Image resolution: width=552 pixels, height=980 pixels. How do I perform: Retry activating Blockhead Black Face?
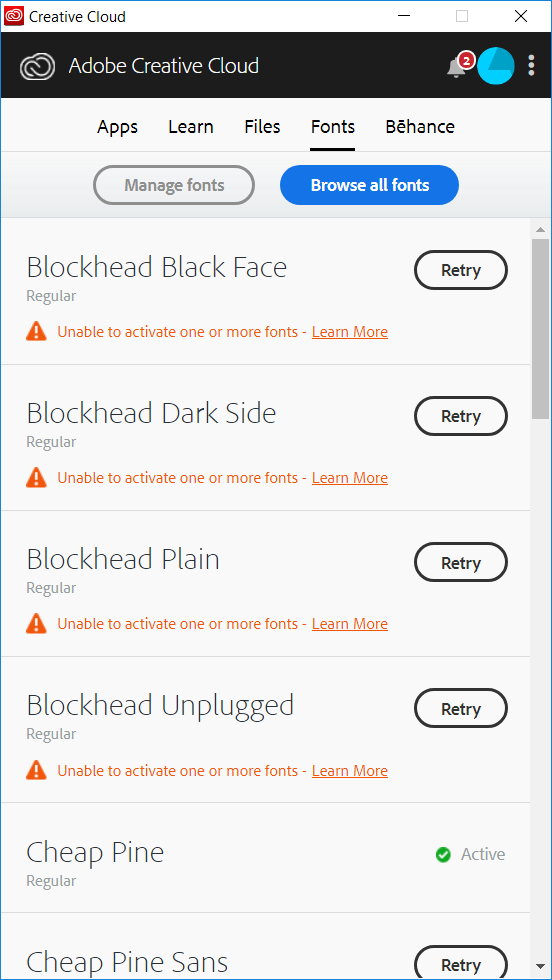461,270
